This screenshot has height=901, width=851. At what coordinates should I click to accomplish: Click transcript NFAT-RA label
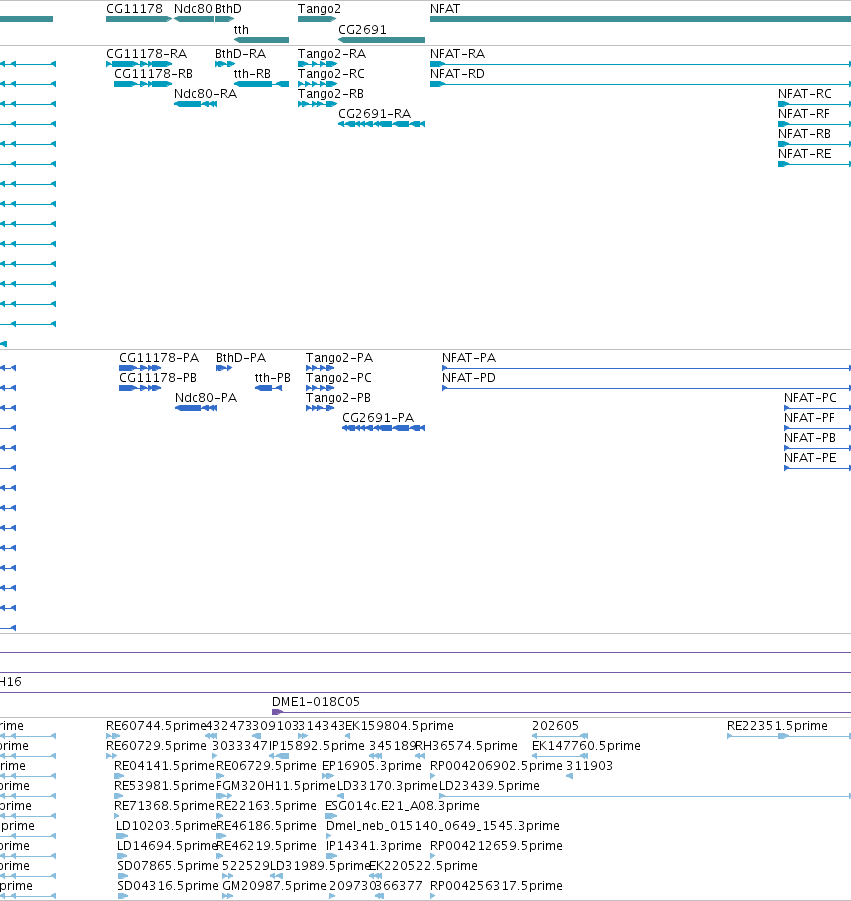(457, 54)
